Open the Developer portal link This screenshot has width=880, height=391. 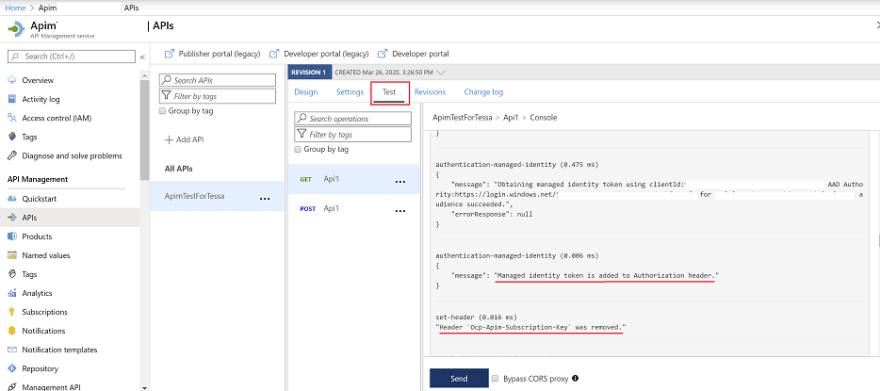(x=421, y=54)
